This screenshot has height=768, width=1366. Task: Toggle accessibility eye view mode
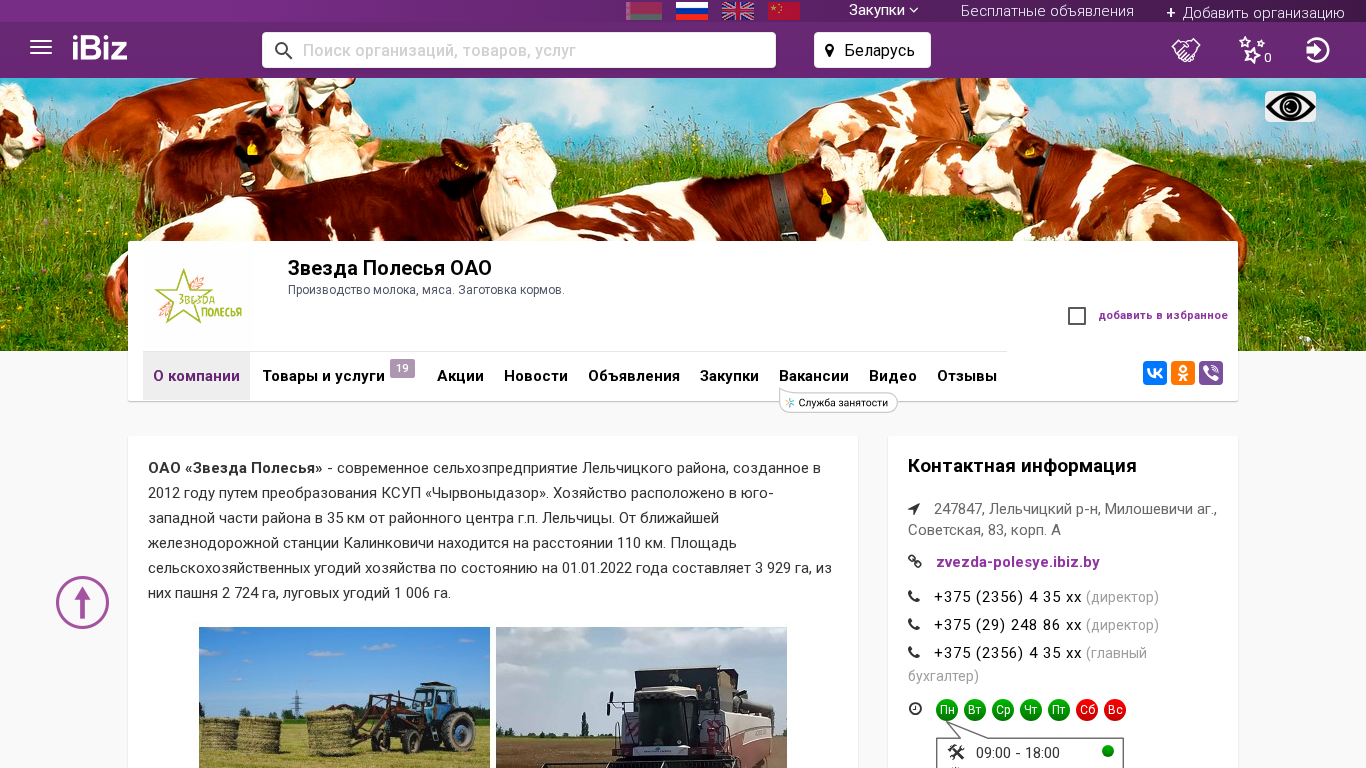tap(1290, 107)
